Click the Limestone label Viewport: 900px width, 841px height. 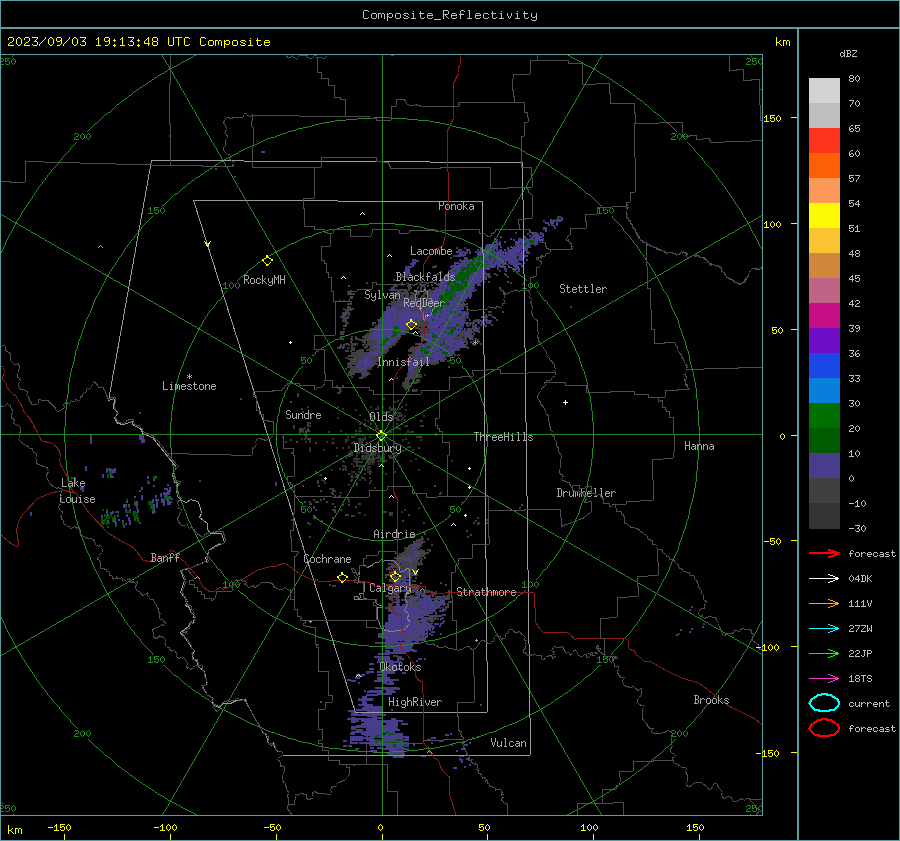[189, 386]
